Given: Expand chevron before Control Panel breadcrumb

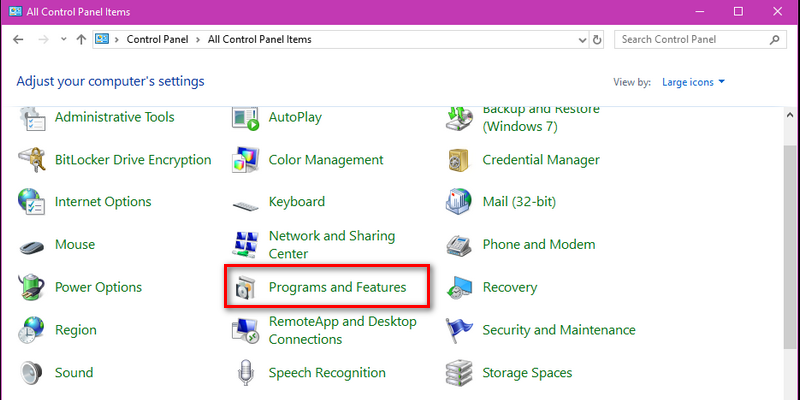Looking at the screenshot, I should click(x=117, y=39).
